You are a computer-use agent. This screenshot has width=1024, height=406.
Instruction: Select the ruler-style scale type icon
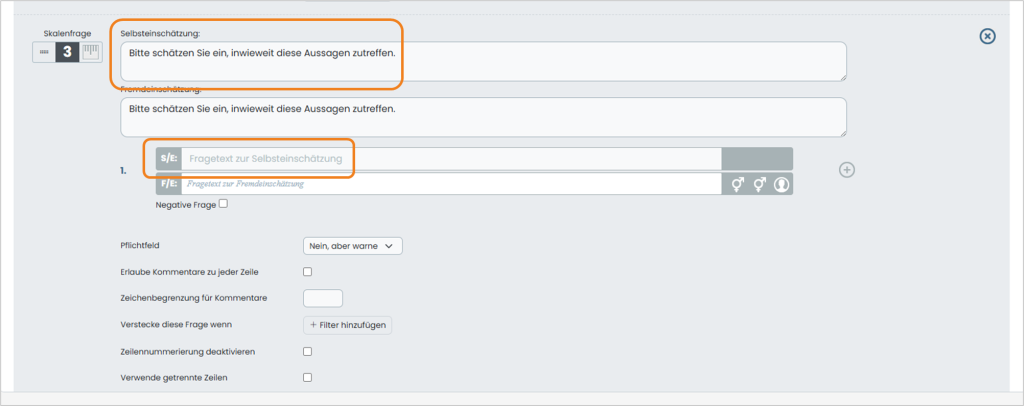point(91,53)
